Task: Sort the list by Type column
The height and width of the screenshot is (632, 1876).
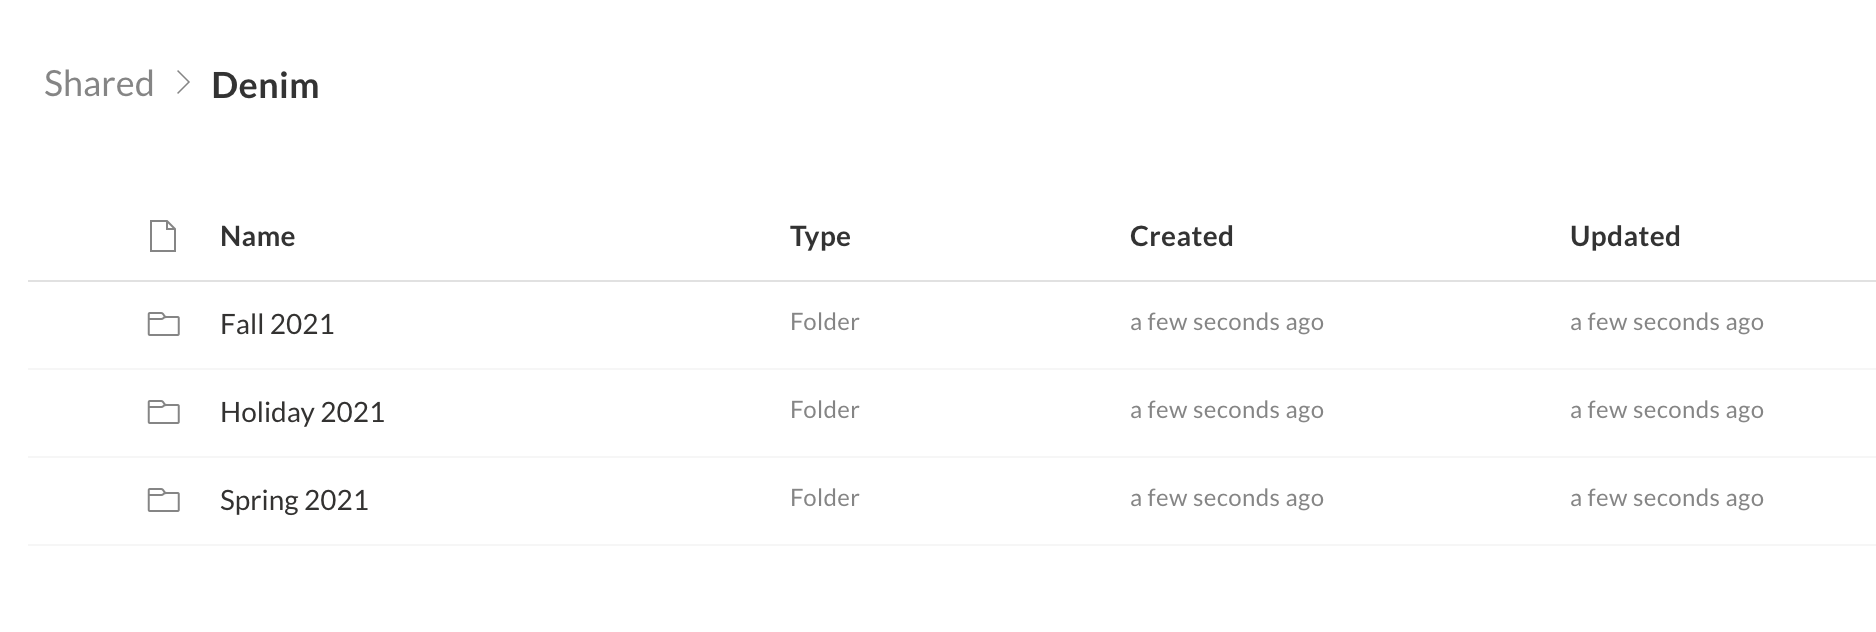Action: click(x=820, y=237)
